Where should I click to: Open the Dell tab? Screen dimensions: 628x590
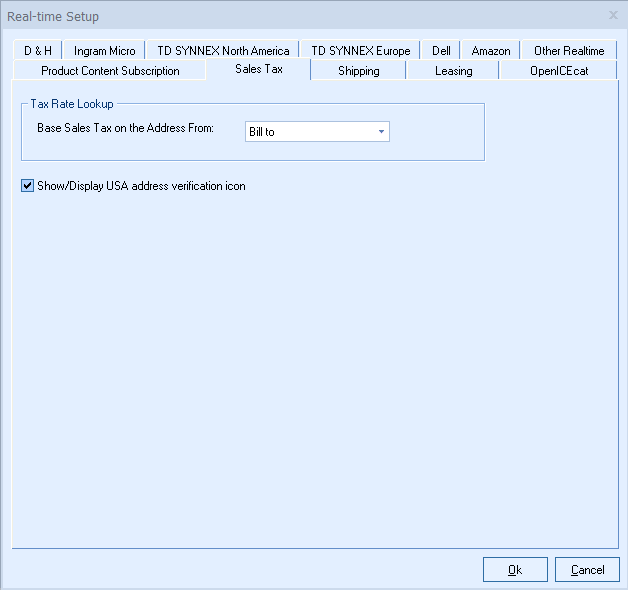pos(441,51)
